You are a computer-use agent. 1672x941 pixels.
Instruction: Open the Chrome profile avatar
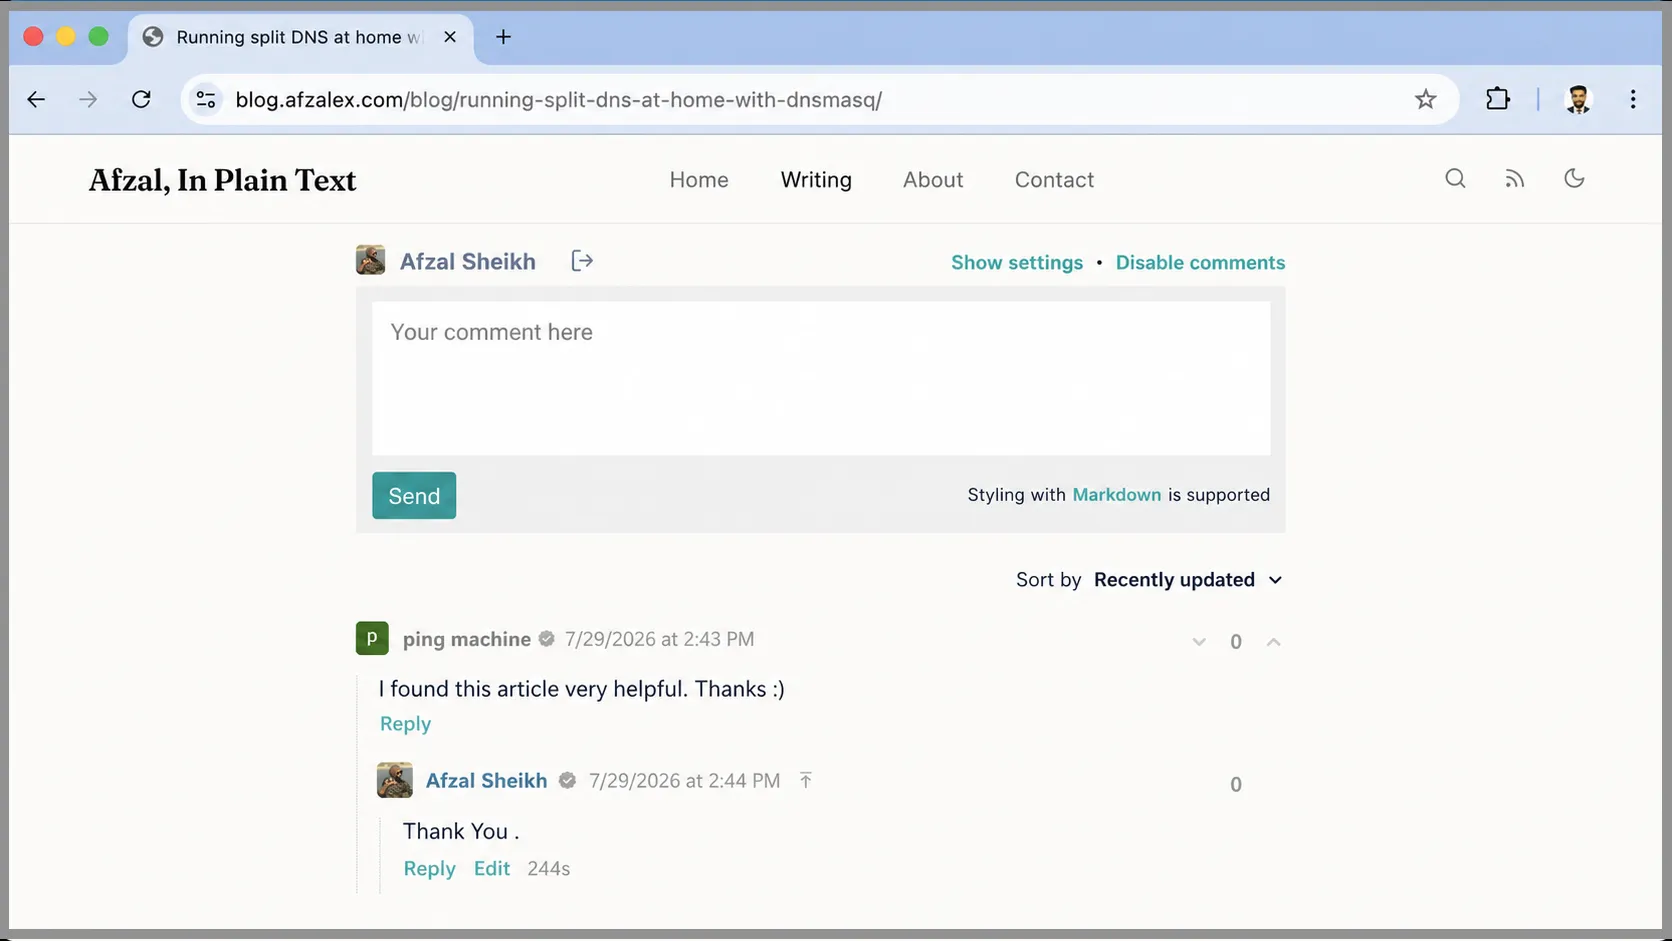click(1578, 99)
